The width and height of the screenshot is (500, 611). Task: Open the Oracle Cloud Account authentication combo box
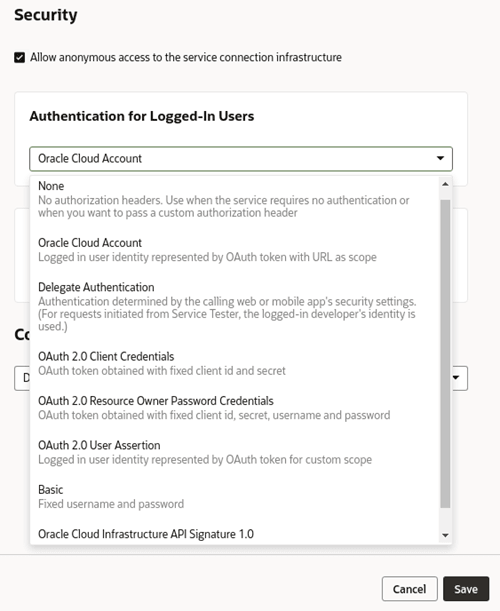click(241, 159)
